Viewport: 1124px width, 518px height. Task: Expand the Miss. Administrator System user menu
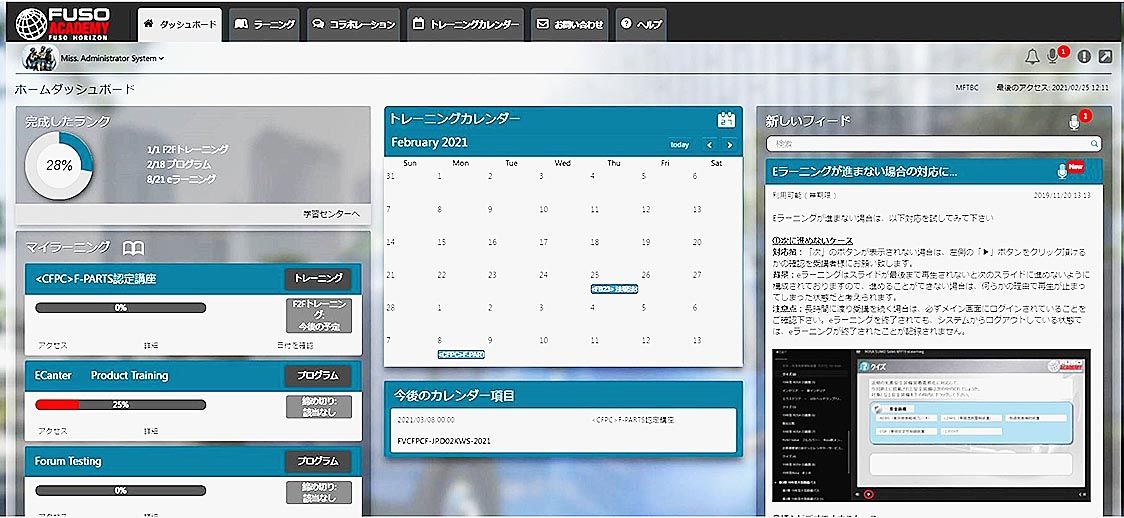tap(110, 58)
